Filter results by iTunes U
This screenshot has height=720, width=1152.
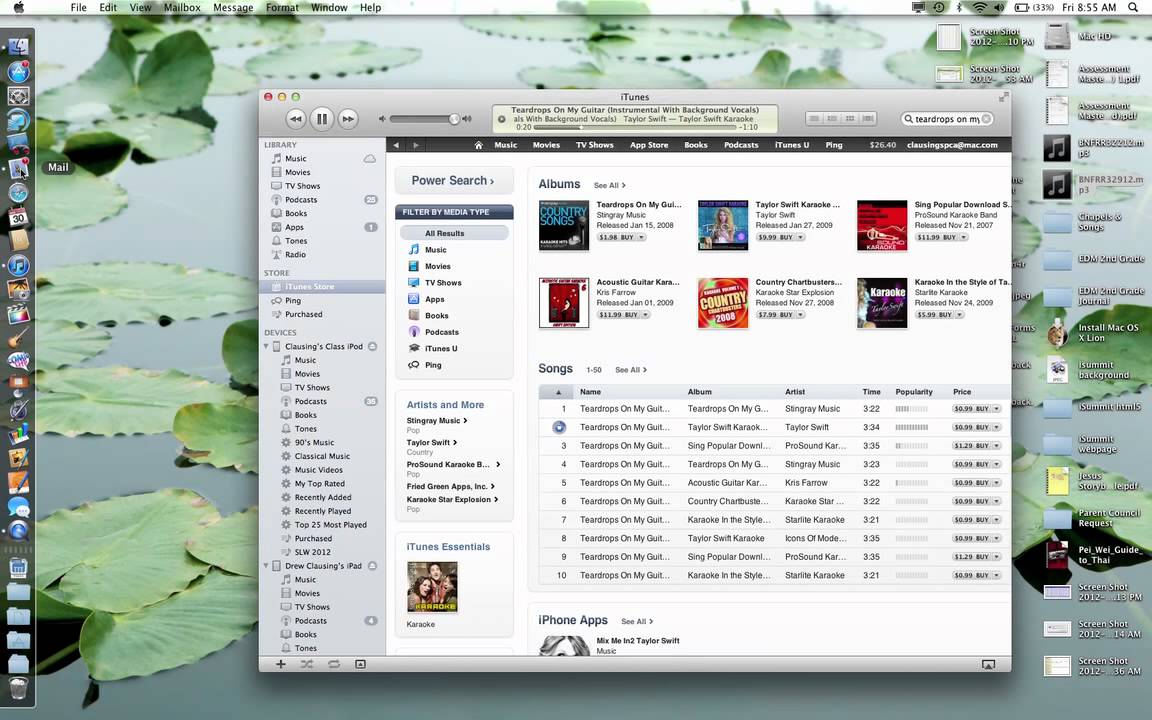pos(441,348)
